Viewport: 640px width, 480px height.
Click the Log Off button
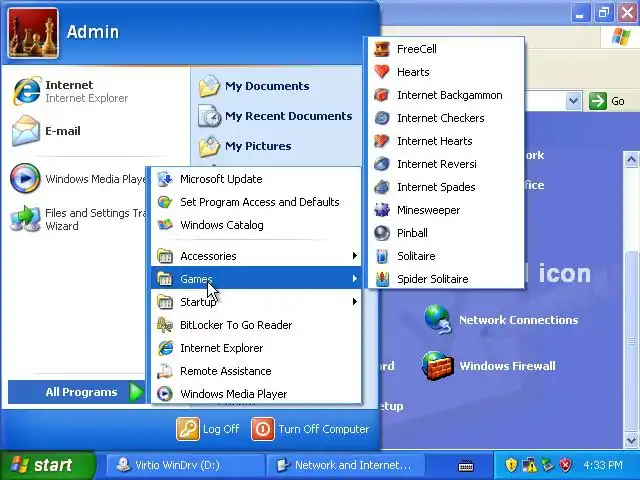click(208, 429)
